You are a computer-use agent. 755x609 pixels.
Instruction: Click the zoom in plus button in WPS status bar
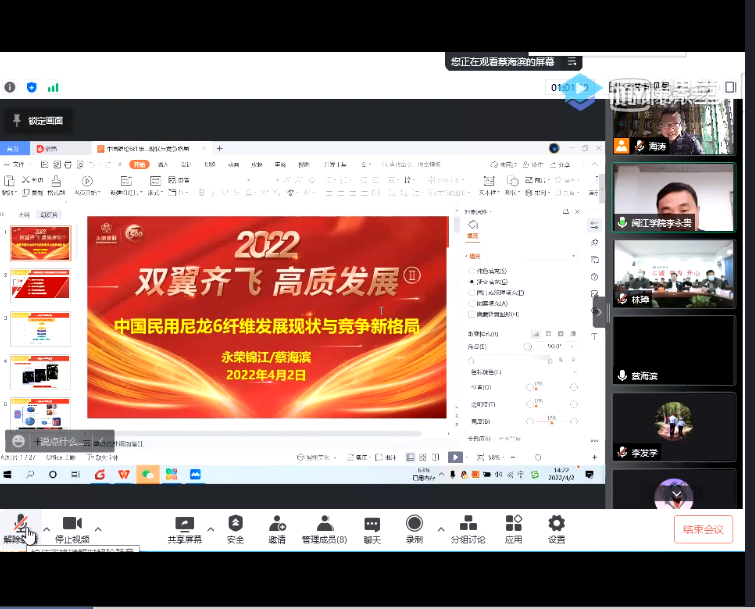coord(594,457)
